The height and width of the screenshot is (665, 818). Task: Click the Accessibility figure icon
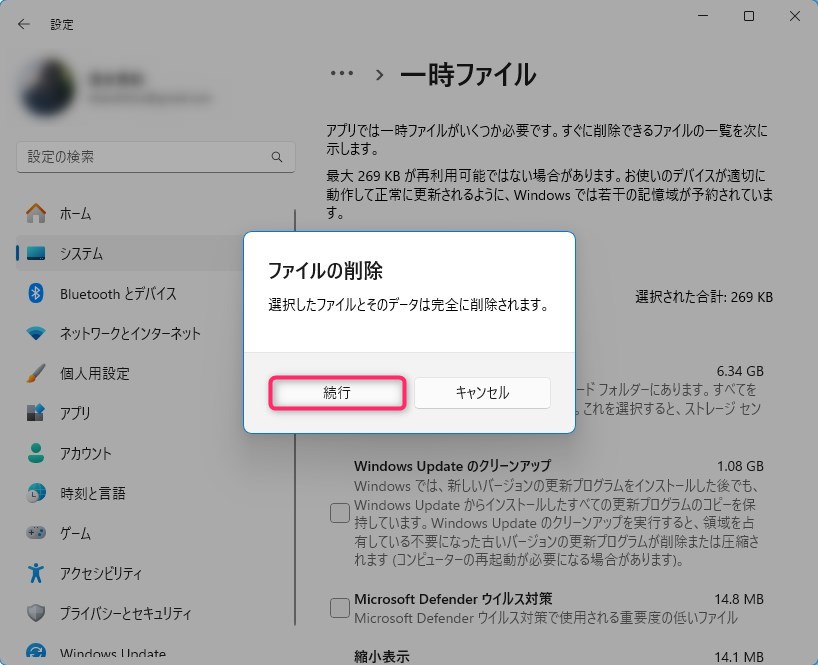point(36,573)
